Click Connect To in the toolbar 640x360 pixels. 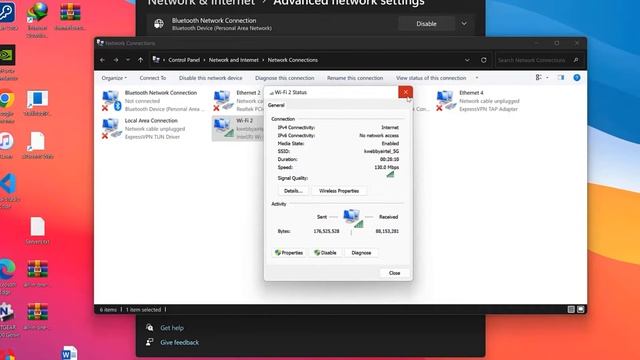click(153, 78)
